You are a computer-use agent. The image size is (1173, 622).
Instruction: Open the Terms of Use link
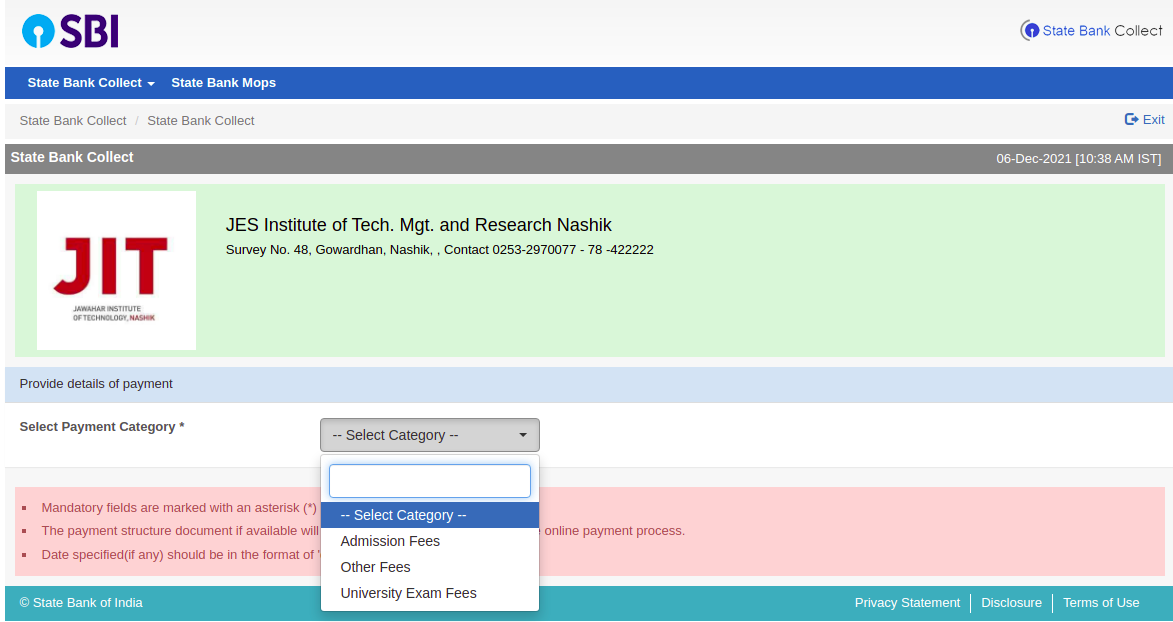pyautogui.click(x=1101, y=603)
